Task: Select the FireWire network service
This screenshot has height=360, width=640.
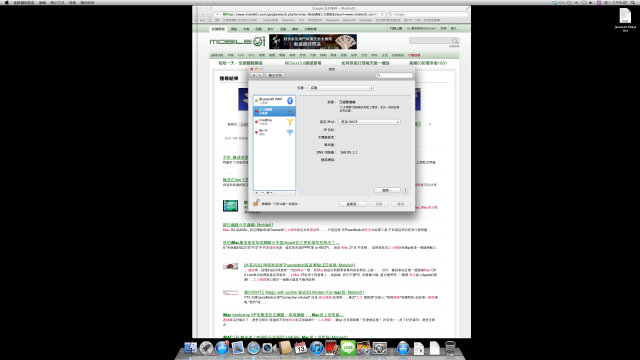Action: tap(274, 122)
